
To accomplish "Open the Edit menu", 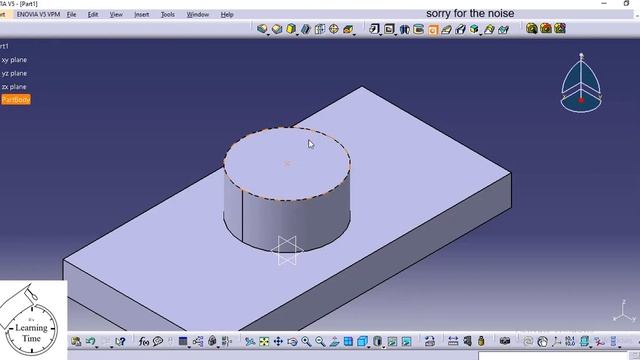I will (x=93, y=14).
